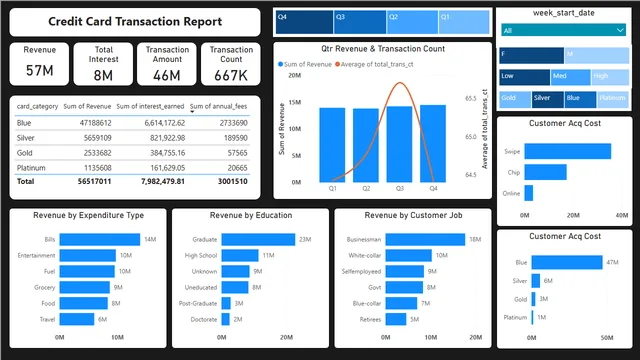Click the Average of total_trans_ct legend marker
Image resolution: width=640 pixels, height=360 pixels.
pyautogui.click(x=337, y=64)
